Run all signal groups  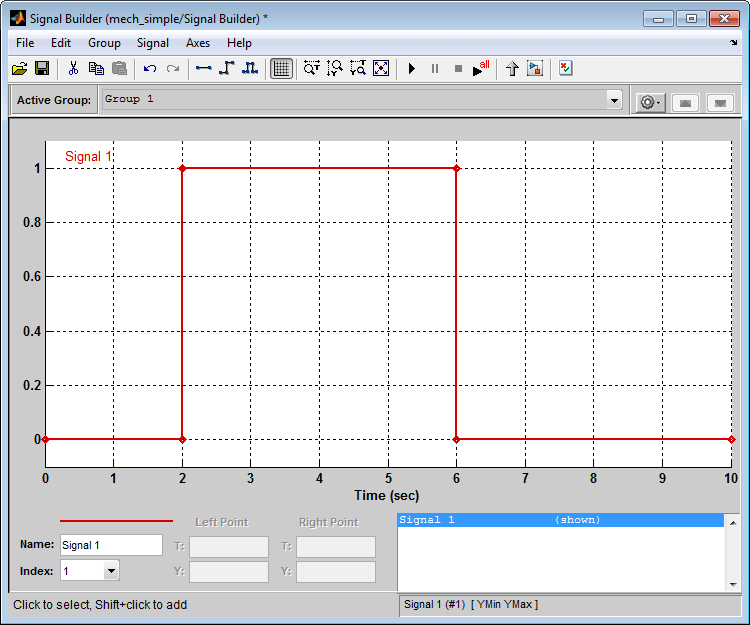pos(481,69)
